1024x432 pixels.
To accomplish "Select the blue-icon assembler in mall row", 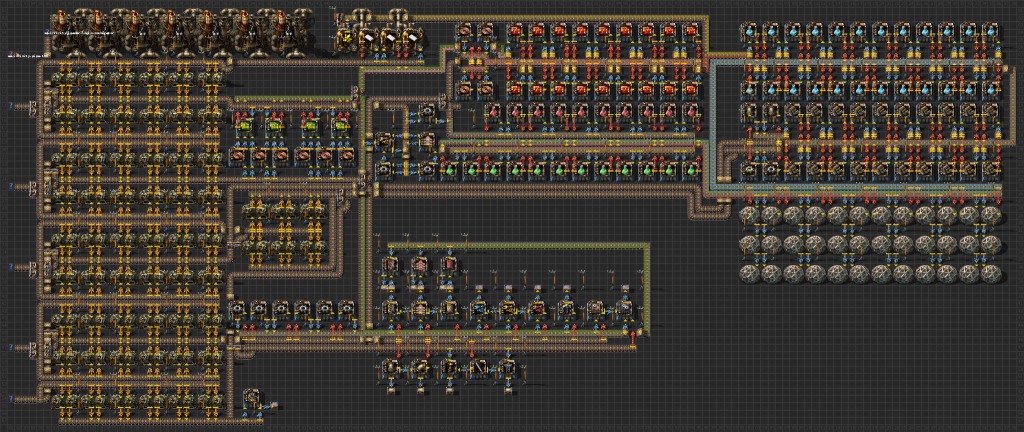I will click(x=479, y=308).
